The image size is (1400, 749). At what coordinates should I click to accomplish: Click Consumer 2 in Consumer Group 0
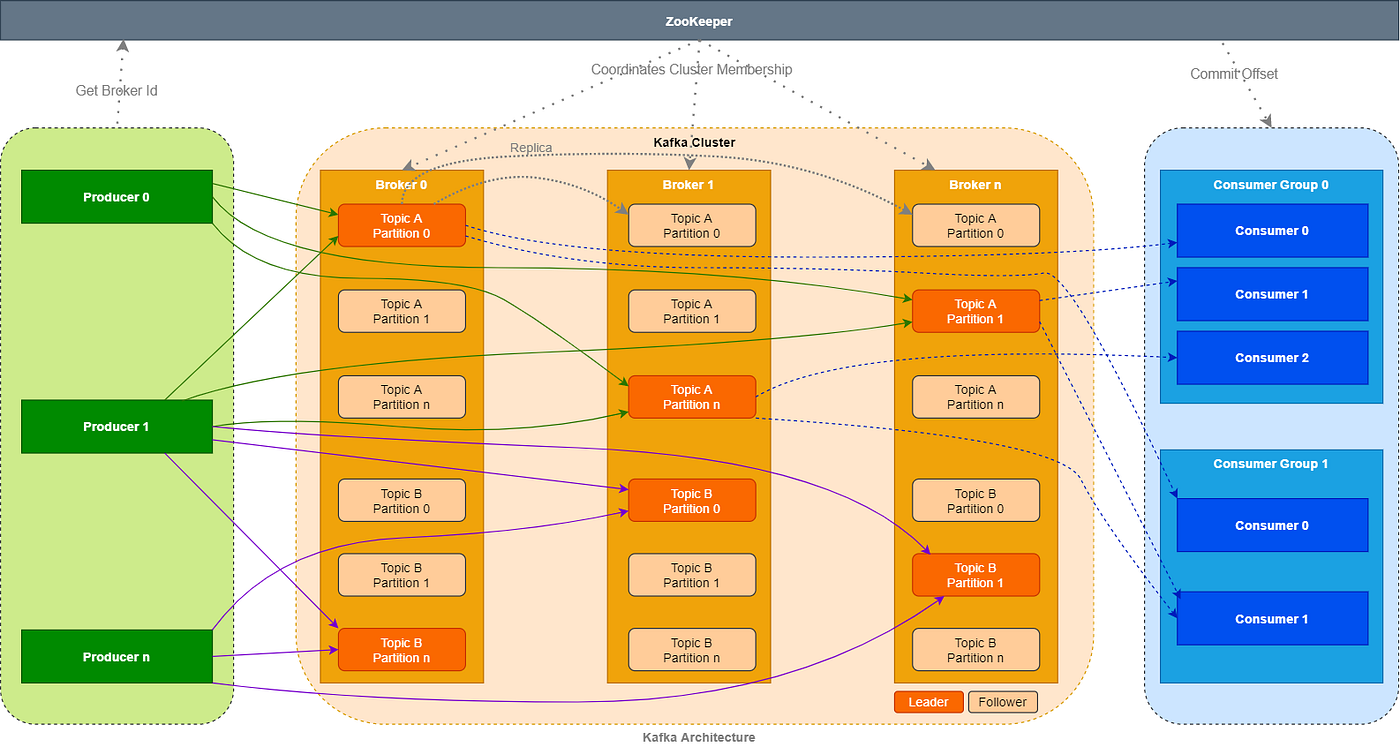pos(1271,357)
